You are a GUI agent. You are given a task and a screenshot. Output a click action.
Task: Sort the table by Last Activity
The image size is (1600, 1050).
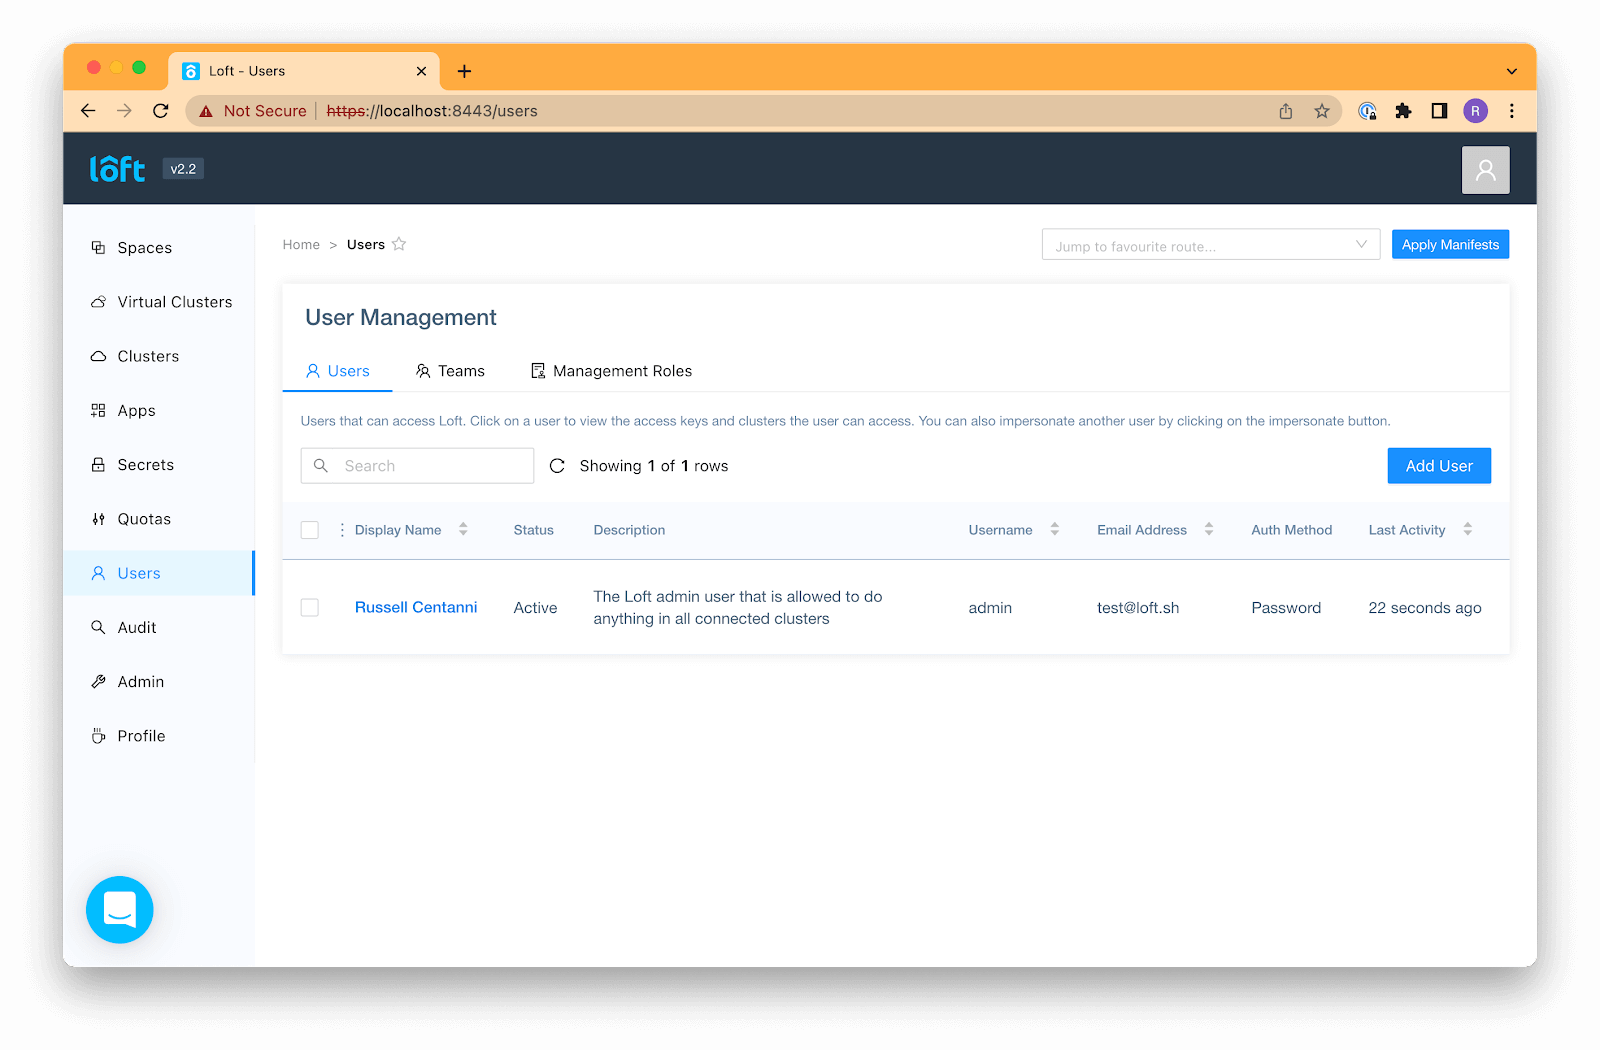(x=1467, y=529)
